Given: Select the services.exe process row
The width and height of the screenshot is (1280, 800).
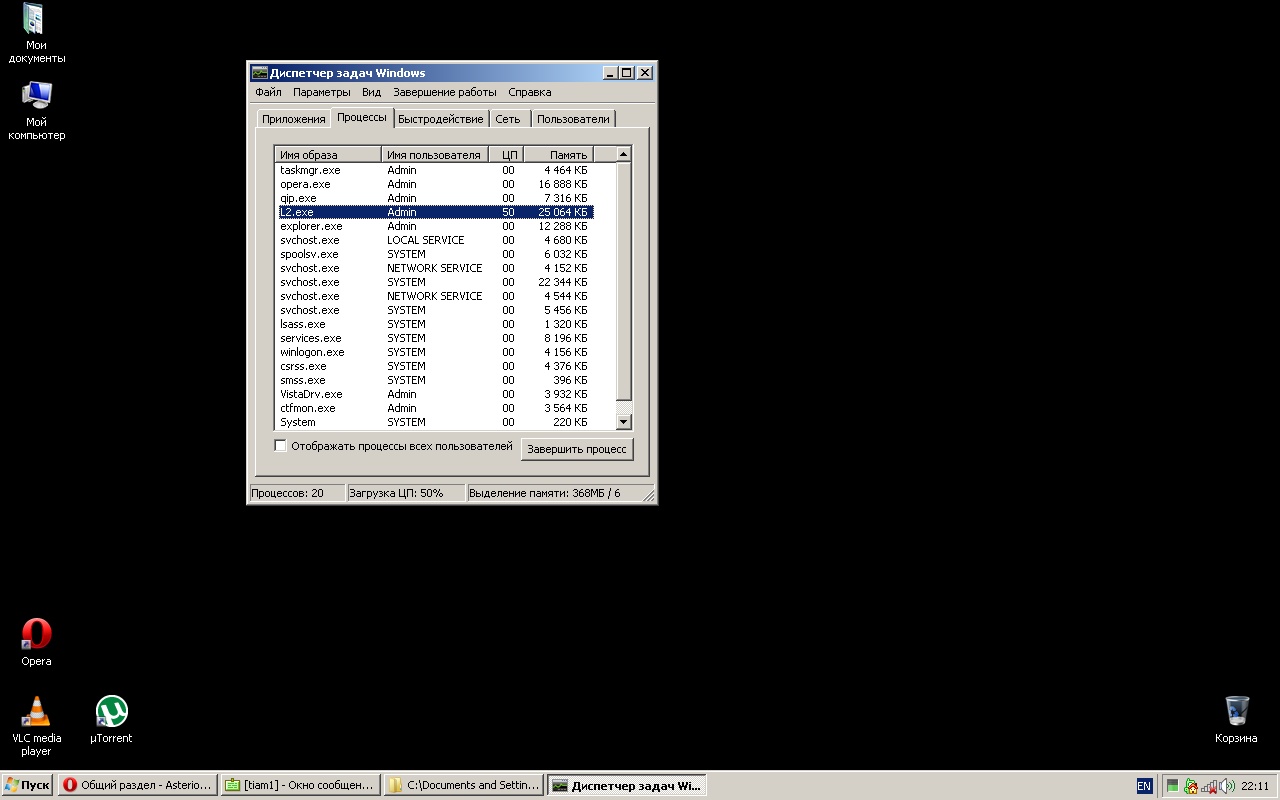Looking at the screenshot, I should (x=434, y=338).
